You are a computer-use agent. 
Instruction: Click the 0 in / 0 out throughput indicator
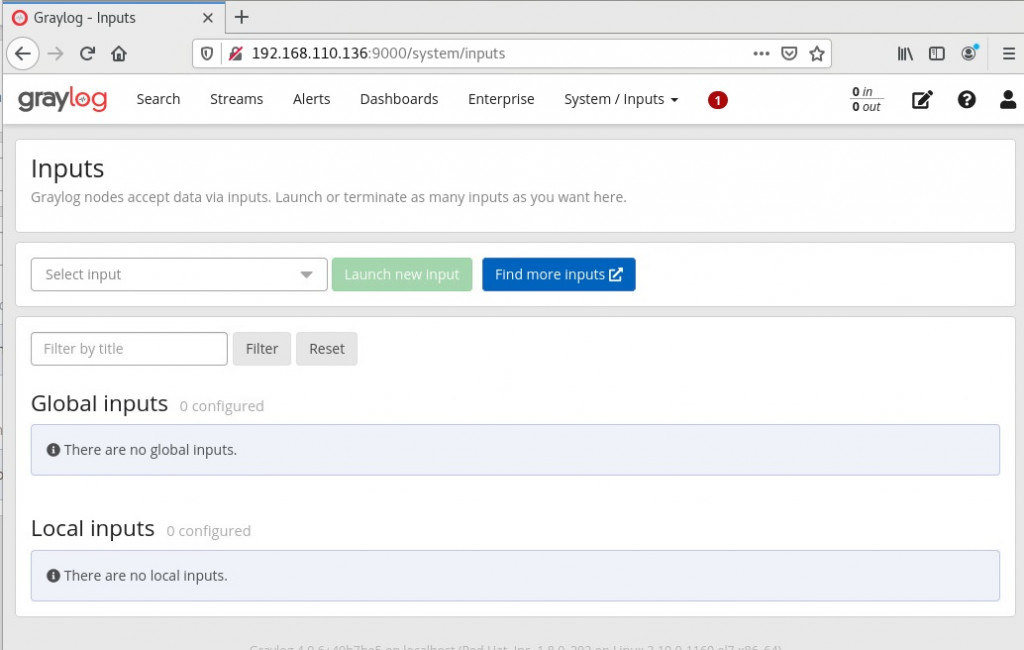(x=866, y=99)
